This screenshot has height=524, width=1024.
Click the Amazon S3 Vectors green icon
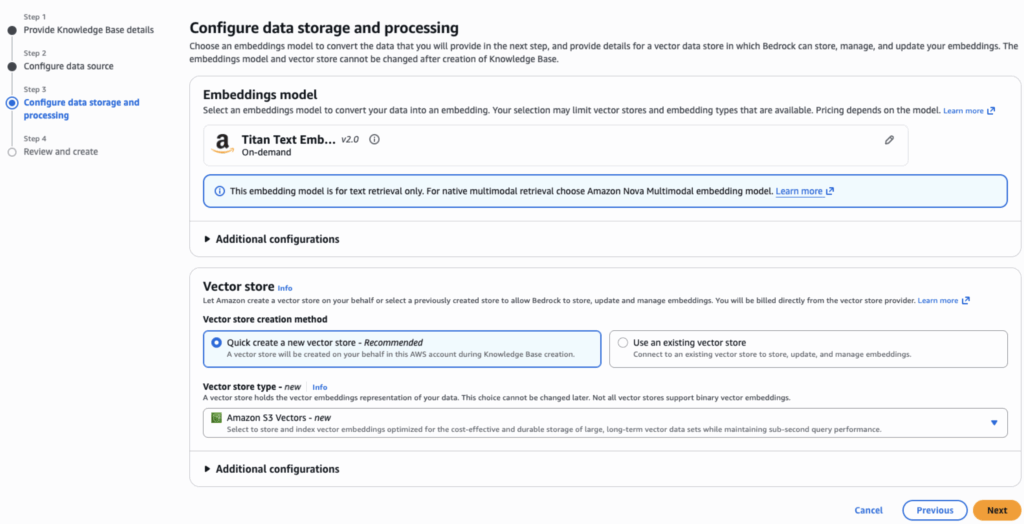tap(216, 417)
